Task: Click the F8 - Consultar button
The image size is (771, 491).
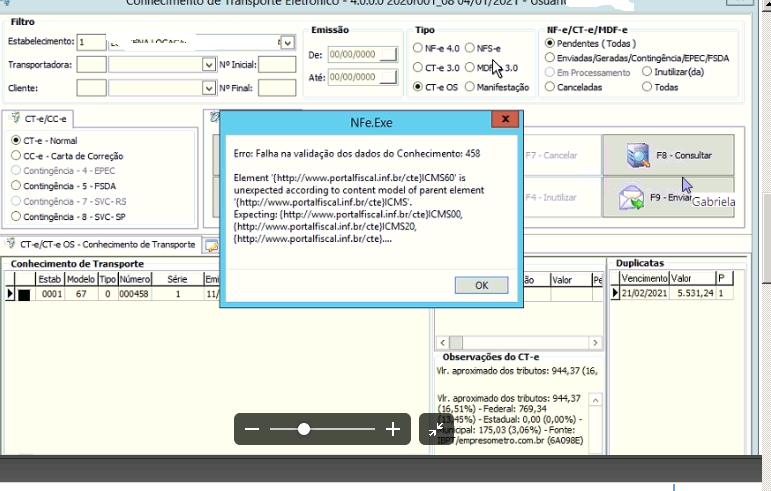Action: (668, 155)
